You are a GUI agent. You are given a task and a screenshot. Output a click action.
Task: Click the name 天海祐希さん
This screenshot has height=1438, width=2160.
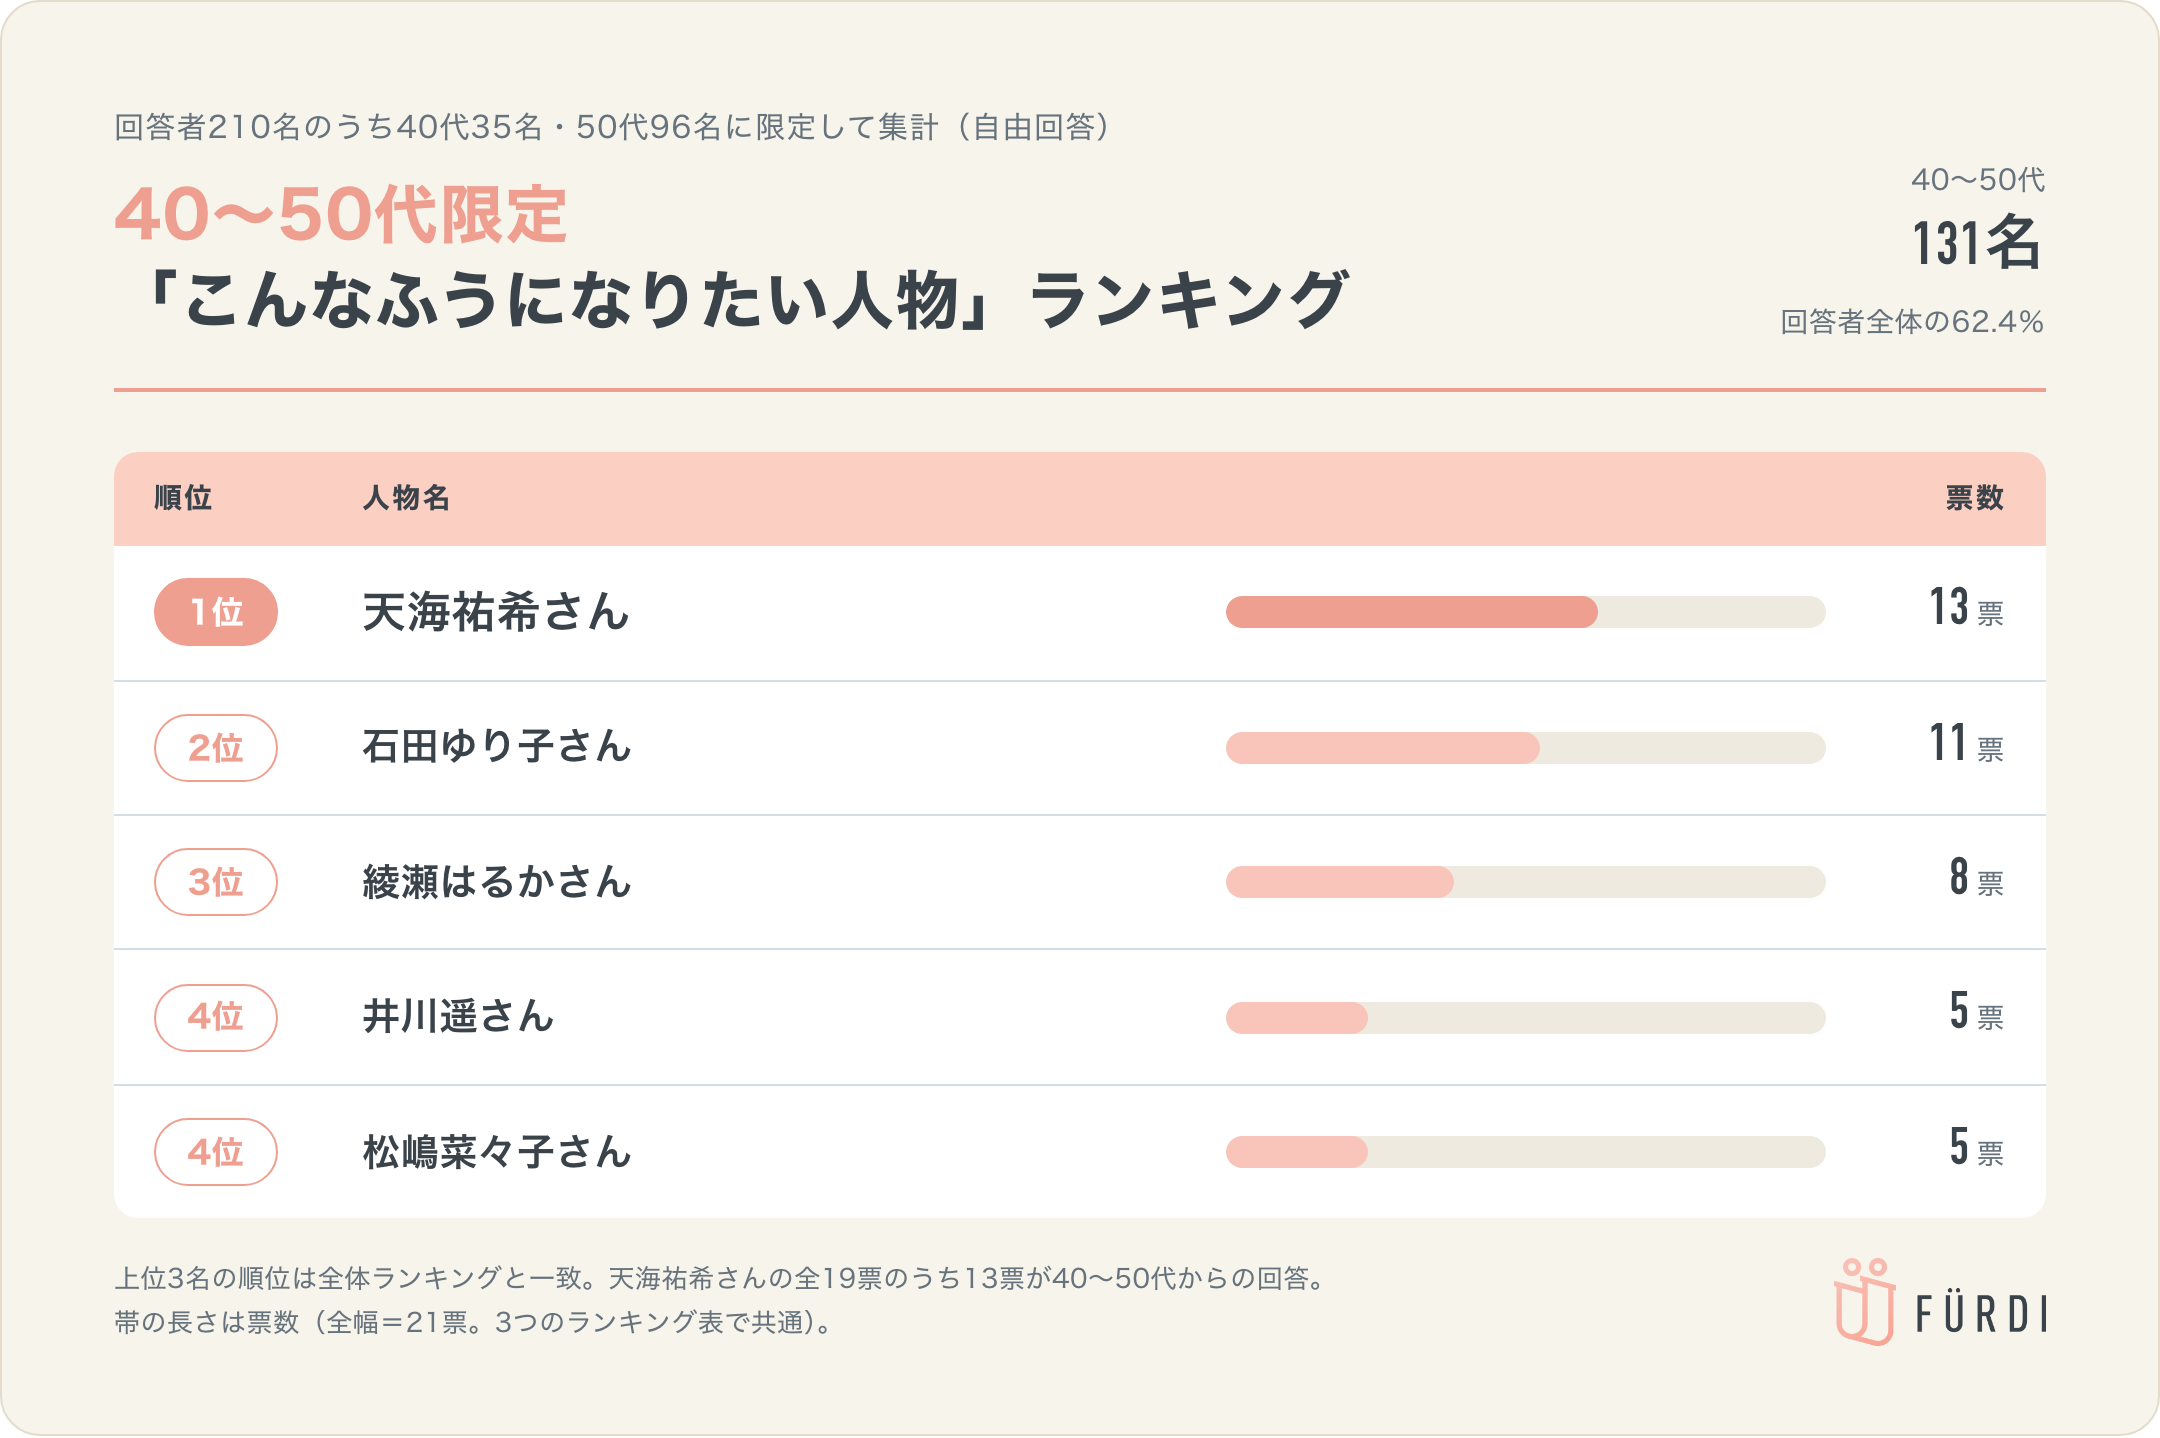[496, 612]
